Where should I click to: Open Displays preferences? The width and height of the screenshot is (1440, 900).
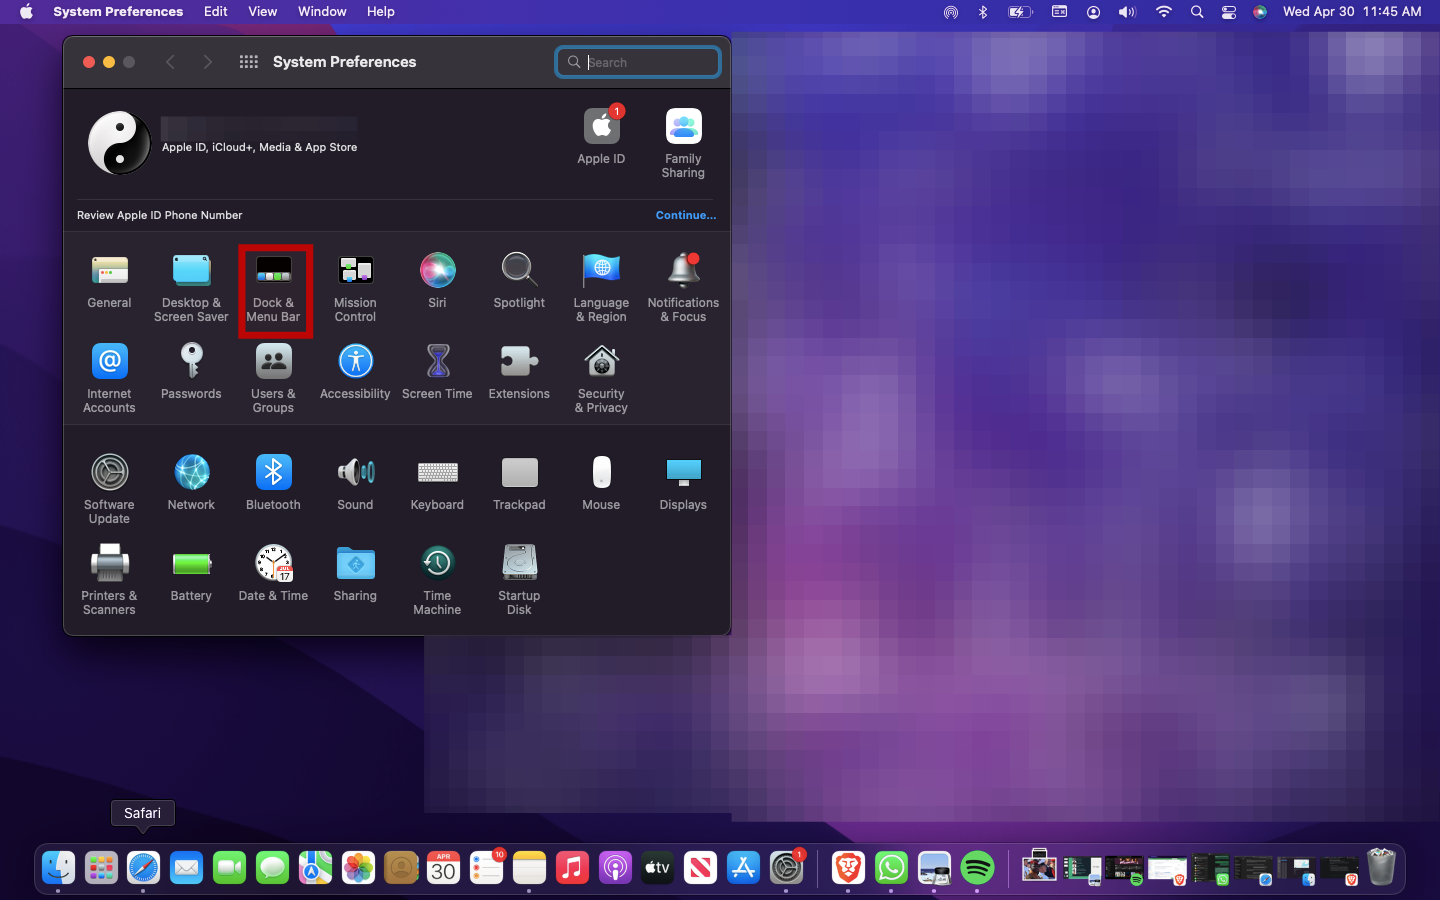(x=683, y=482)
